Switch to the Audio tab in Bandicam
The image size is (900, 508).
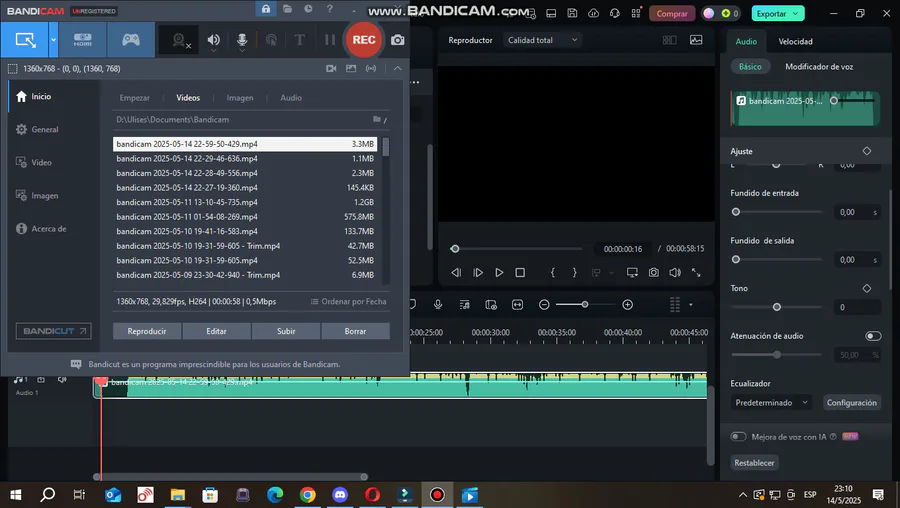291,98
